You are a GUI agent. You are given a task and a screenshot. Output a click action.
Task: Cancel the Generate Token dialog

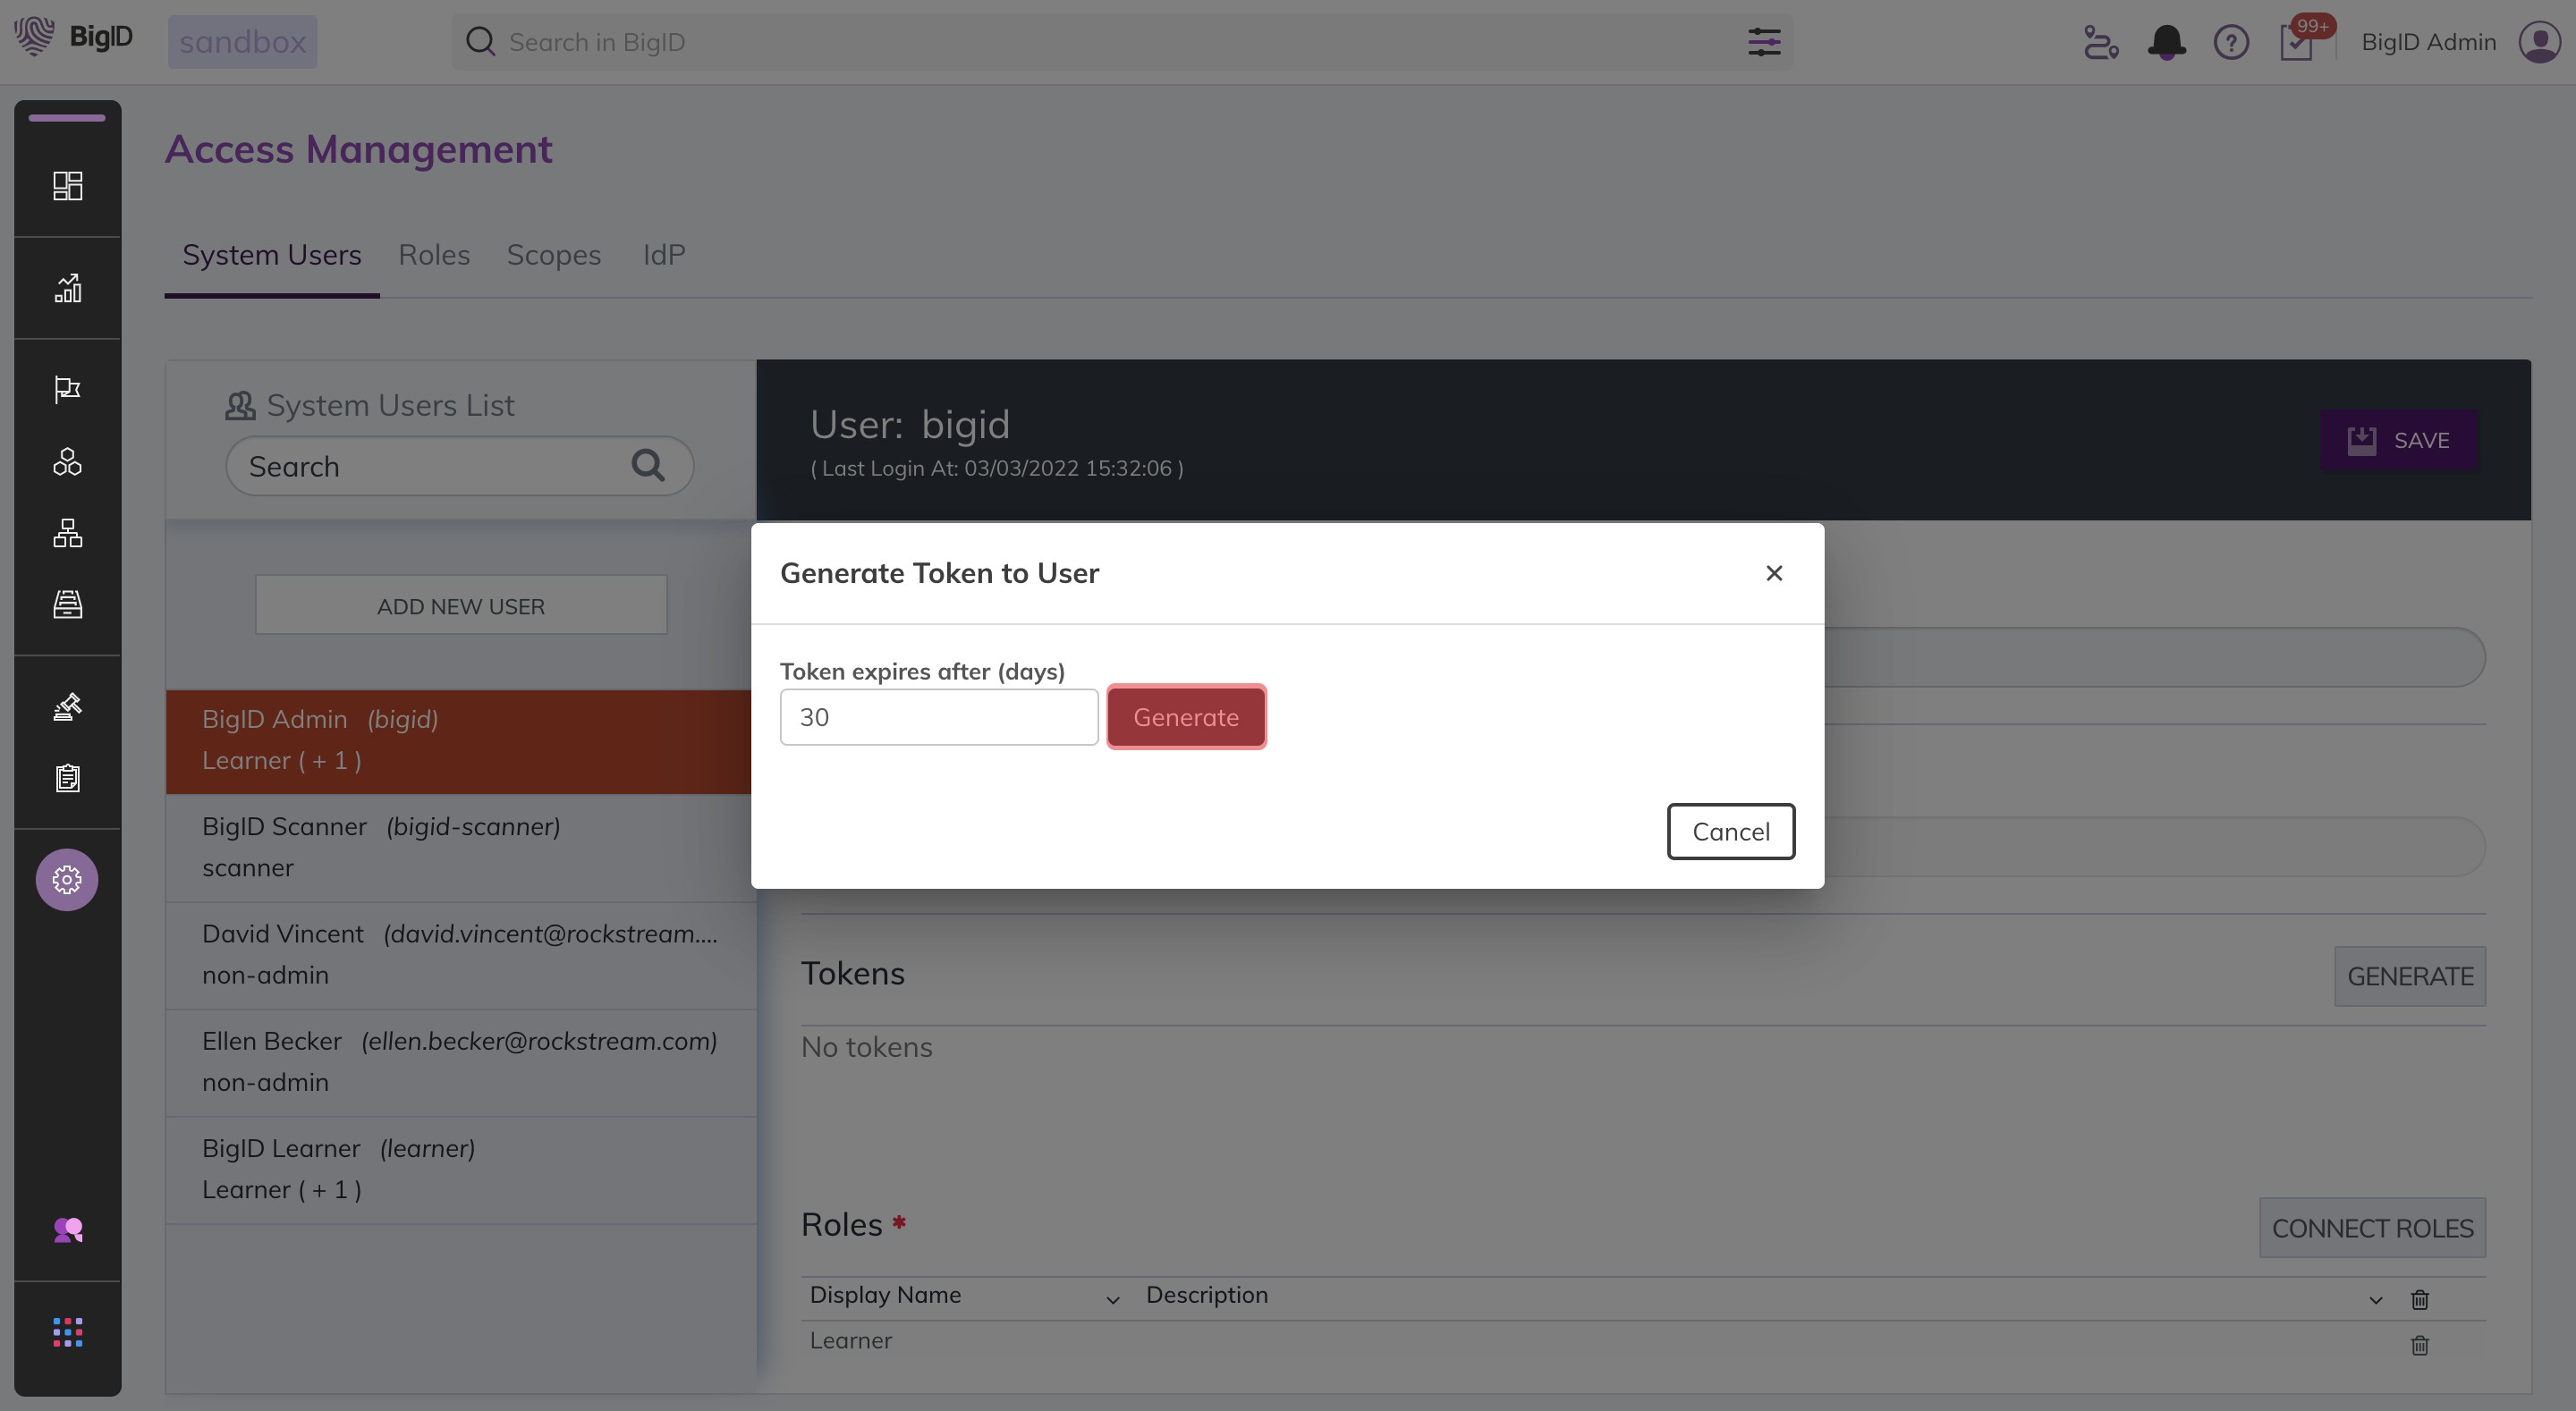(x=1730, y=831)
